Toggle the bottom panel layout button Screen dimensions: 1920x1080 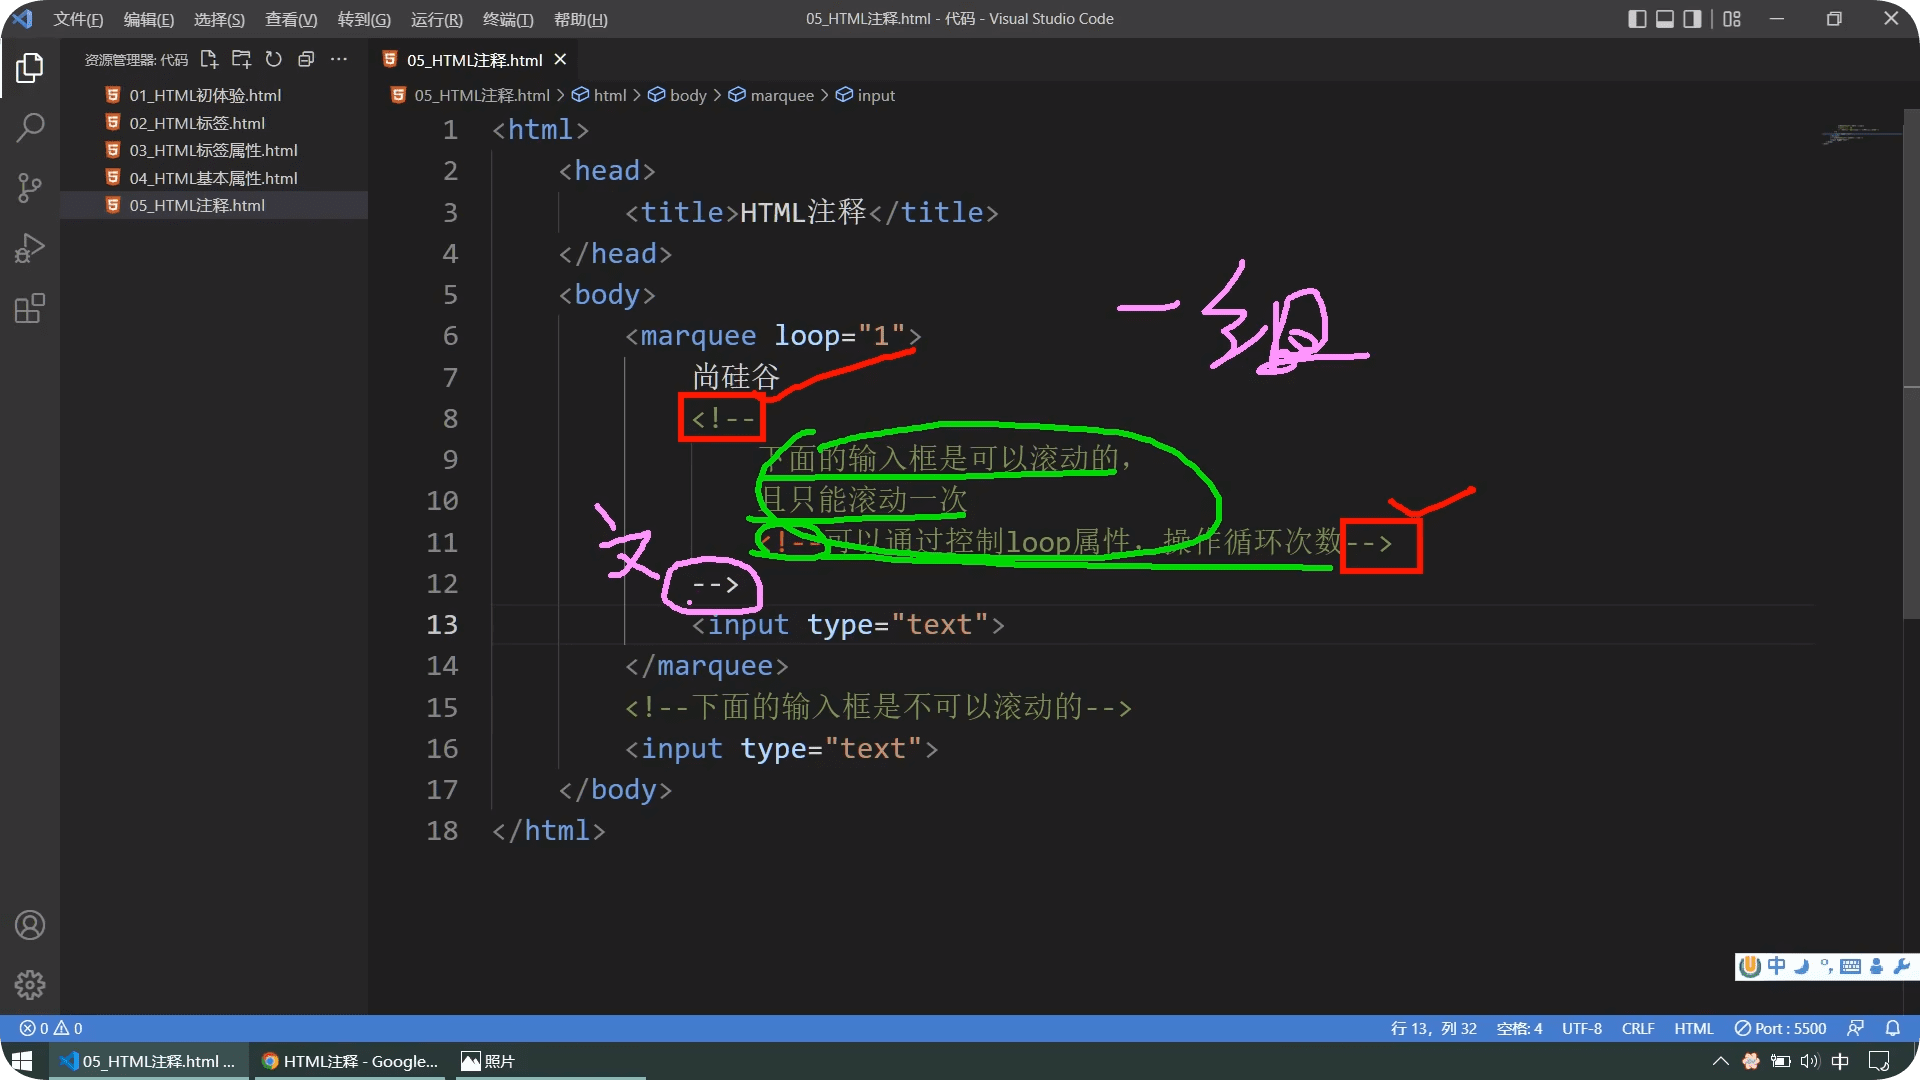1665,19
